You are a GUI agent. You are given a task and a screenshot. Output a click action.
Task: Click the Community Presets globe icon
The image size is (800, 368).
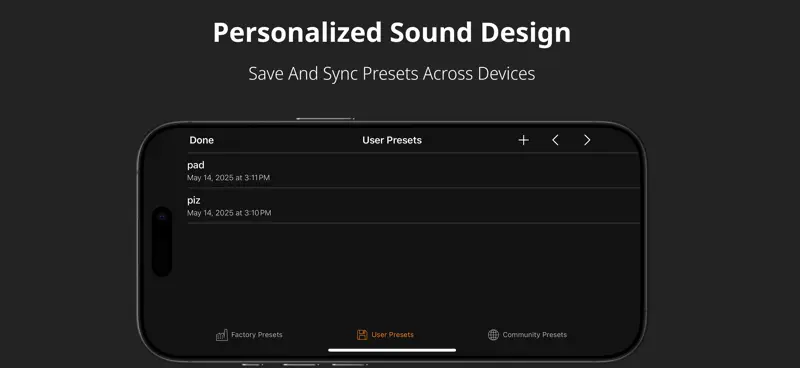493,335
